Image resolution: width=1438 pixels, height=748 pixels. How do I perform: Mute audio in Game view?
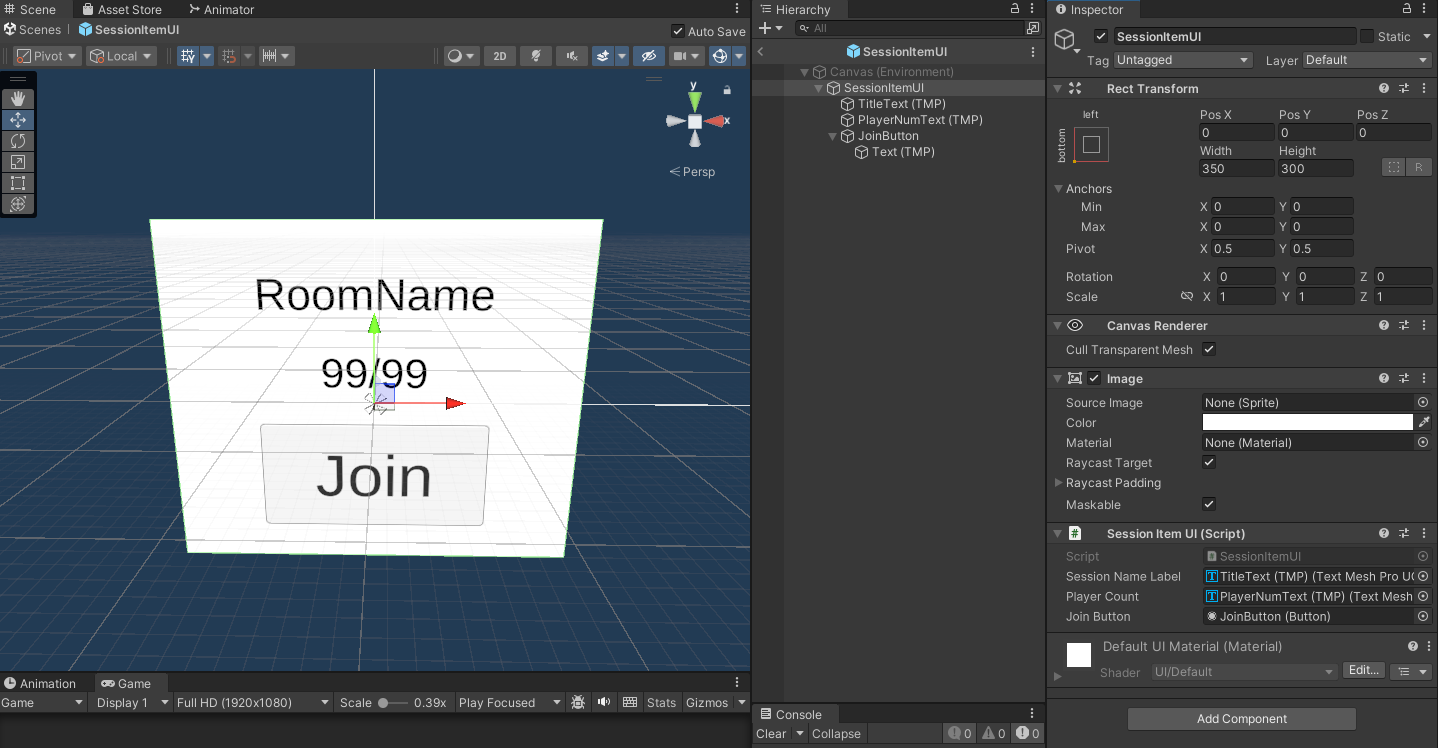click(x=604, y=703)
